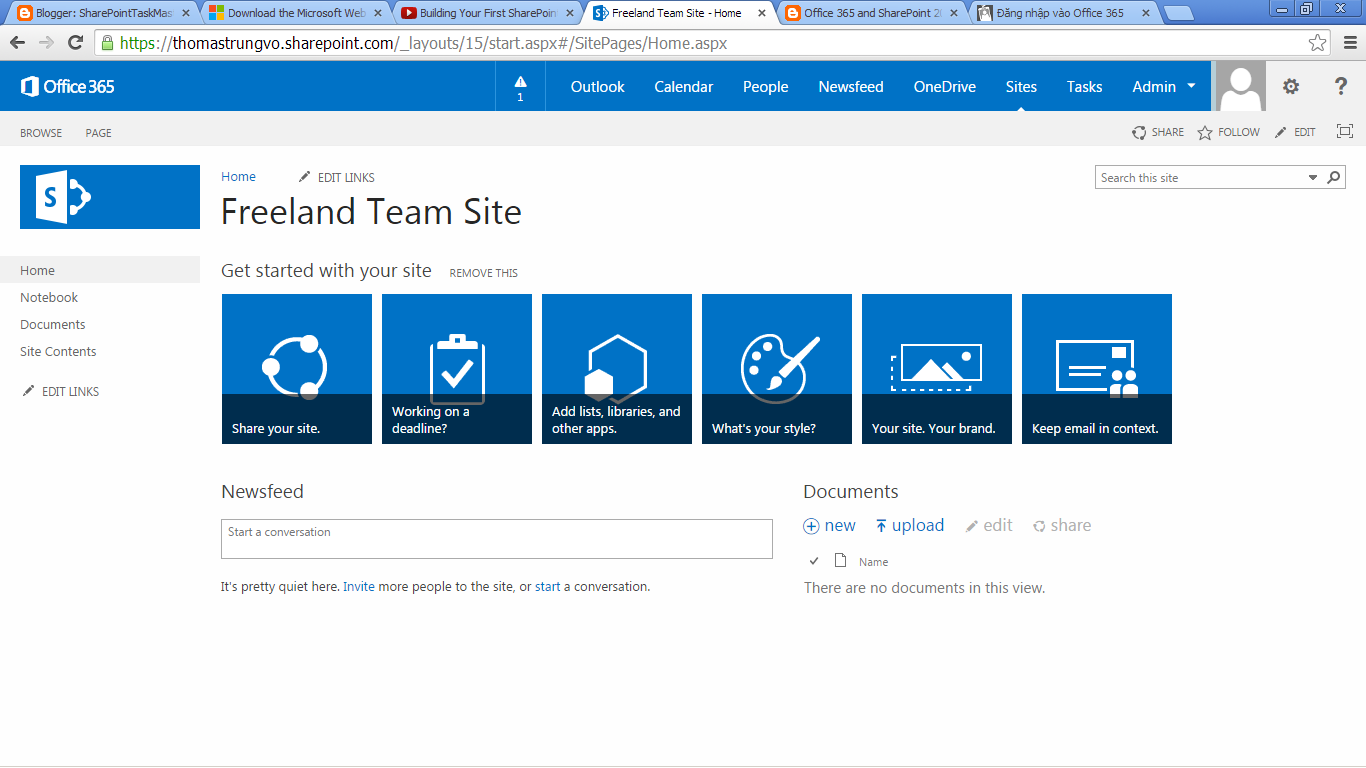This screenshot has height=768, width=1366.
Task: Click the Documents heading link
Action: pos(851,492)
